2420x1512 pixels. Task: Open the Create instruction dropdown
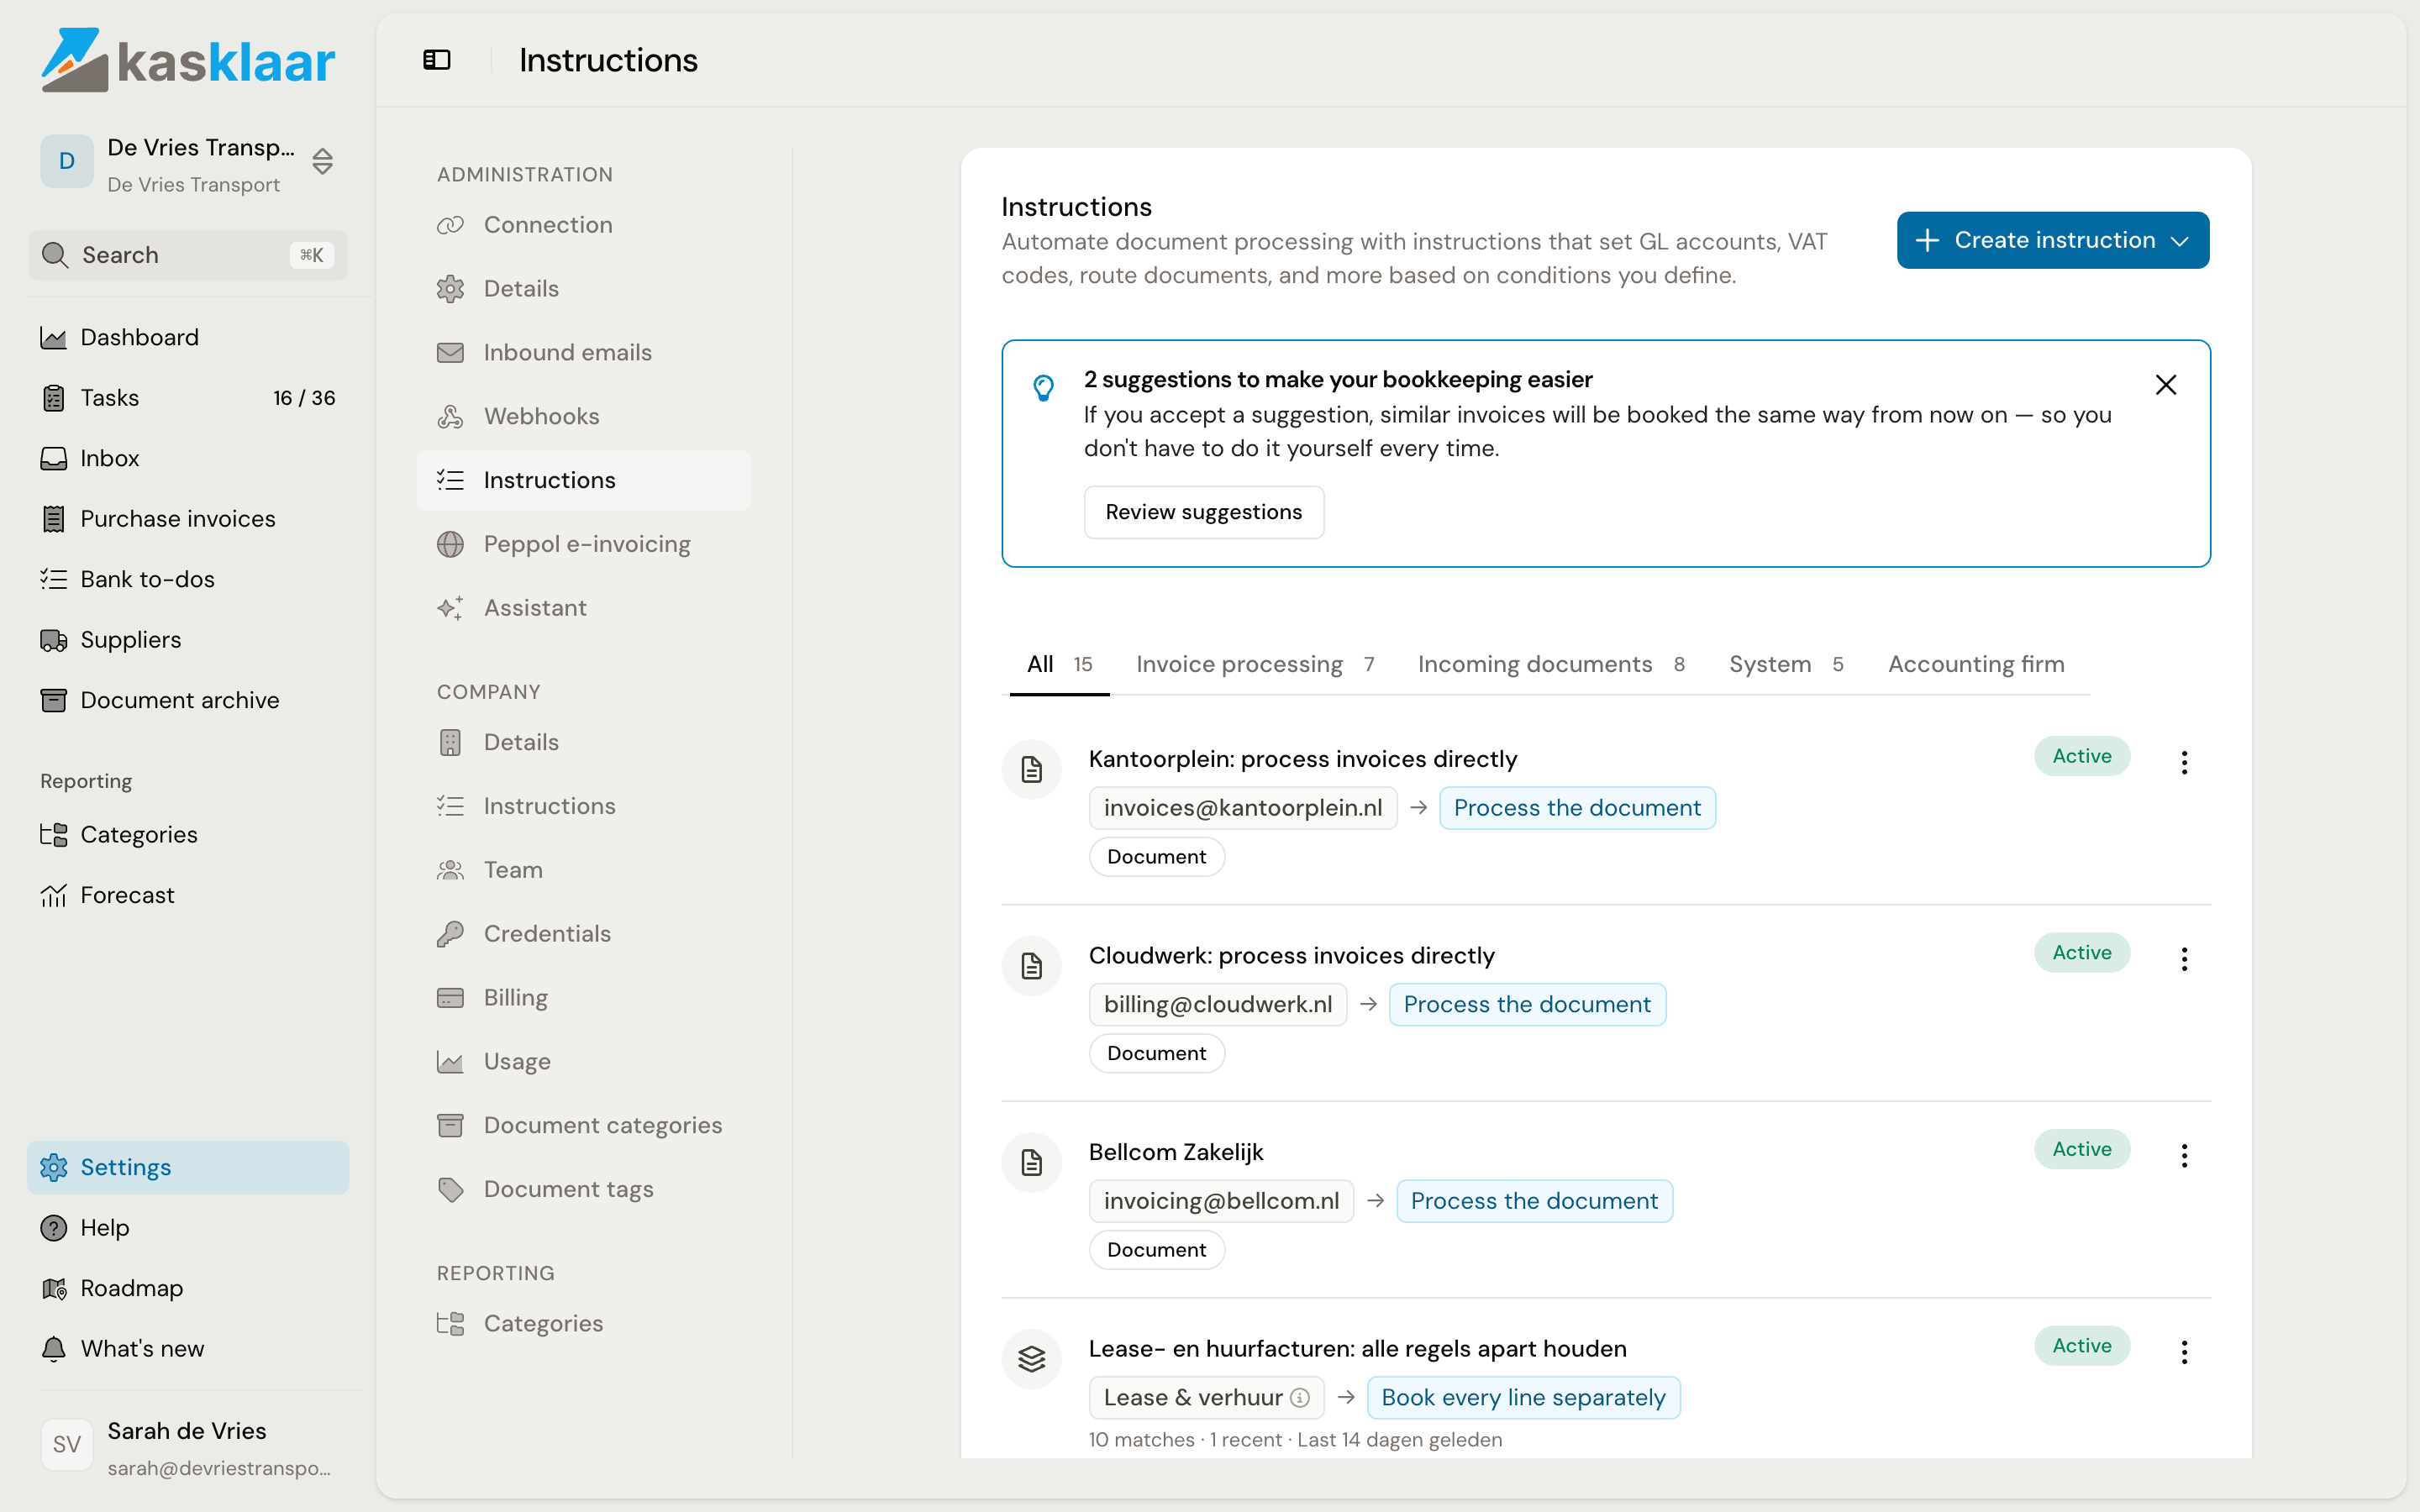2053,240
